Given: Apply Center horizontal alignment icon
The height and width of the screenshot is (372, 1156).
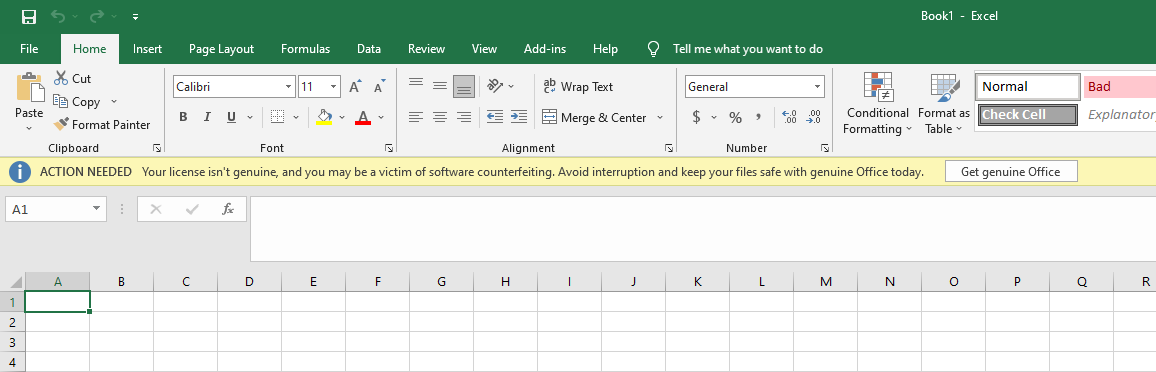Looking at the screenshot, I should (440, 116).
